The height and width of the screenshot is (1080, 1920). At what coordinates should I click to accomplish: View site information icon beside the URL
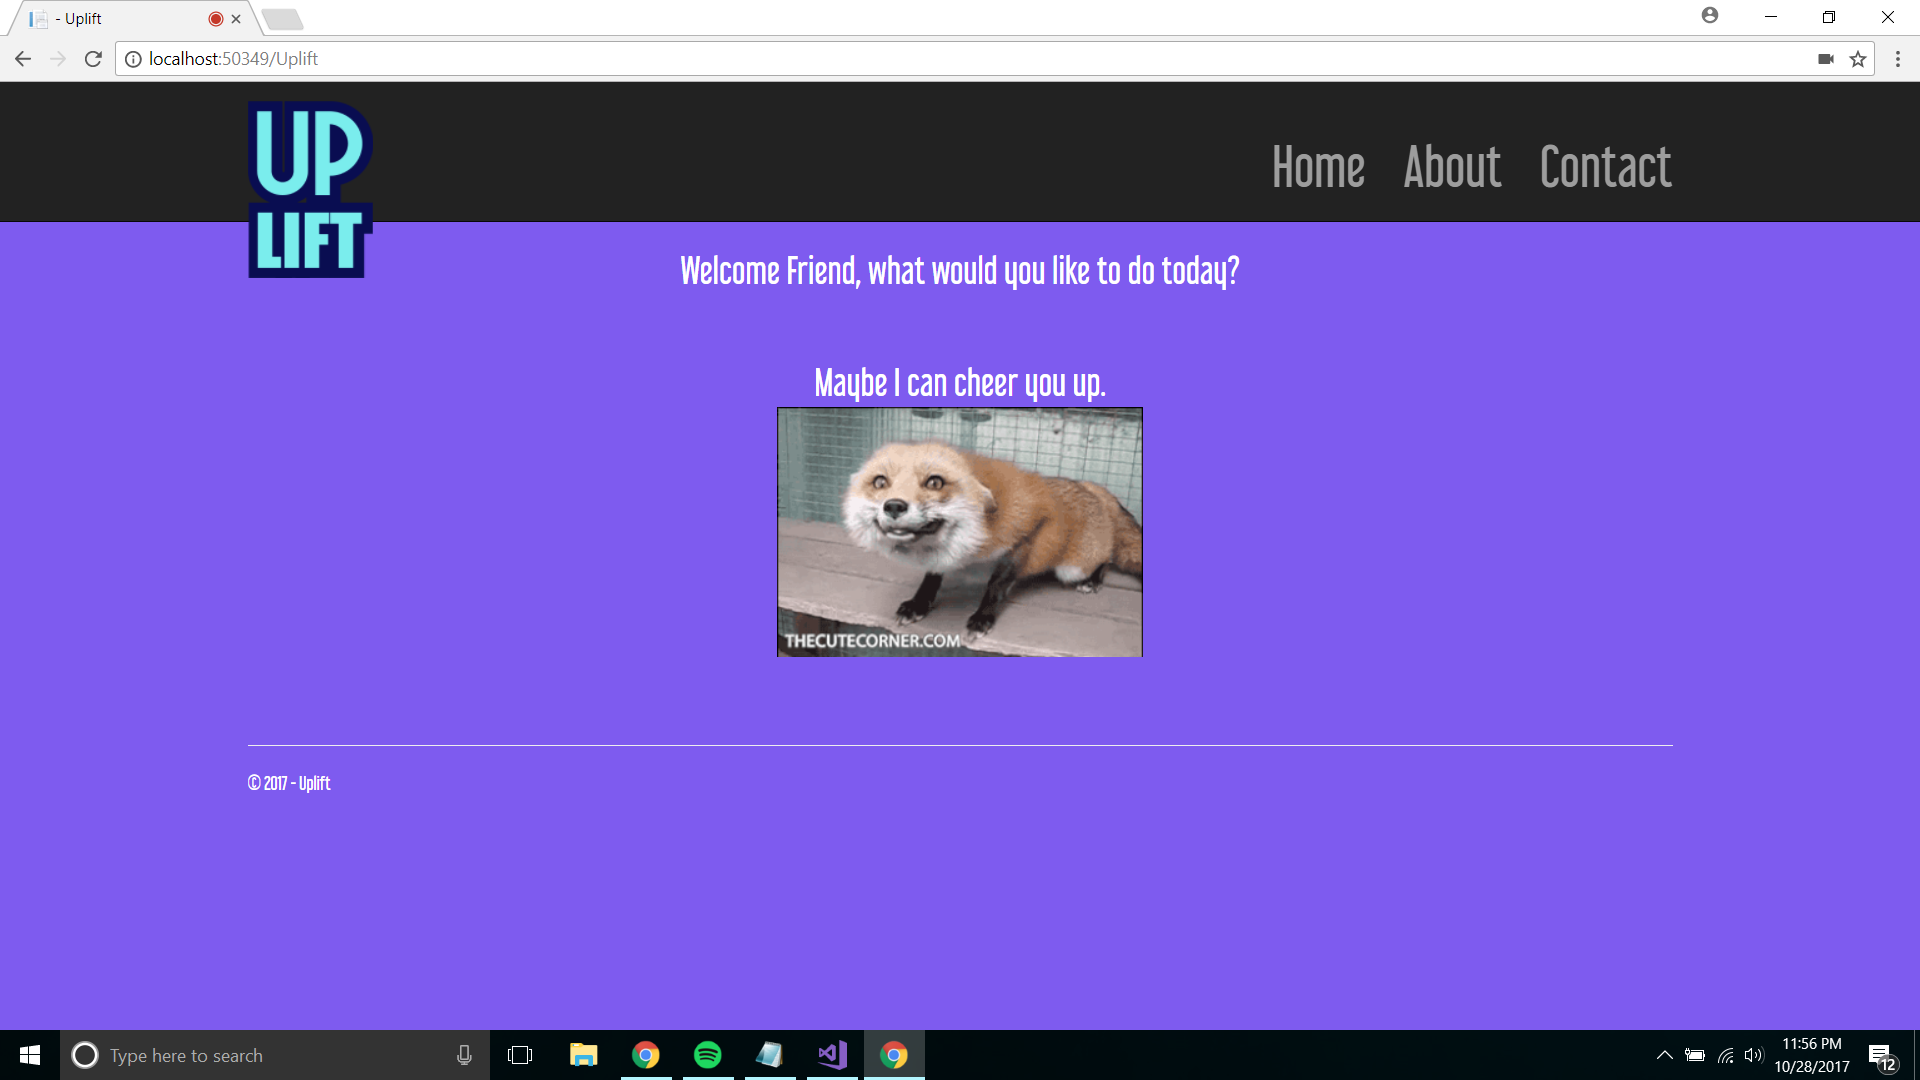[133, 59]
